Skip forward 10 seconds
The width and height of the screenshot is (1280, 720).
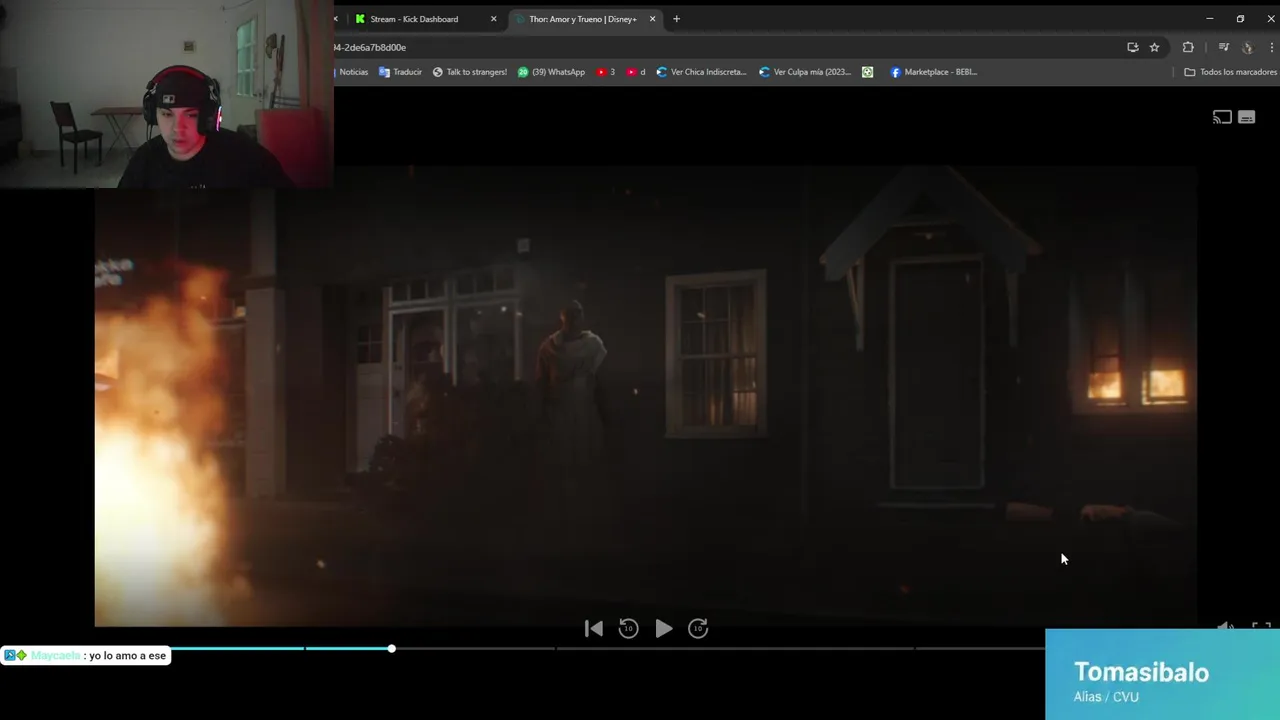(x=698, y=628)
